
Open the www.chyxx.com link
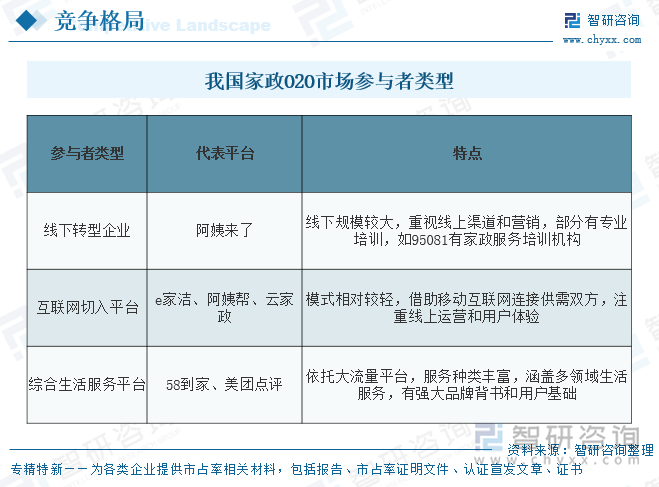(602, 40)
